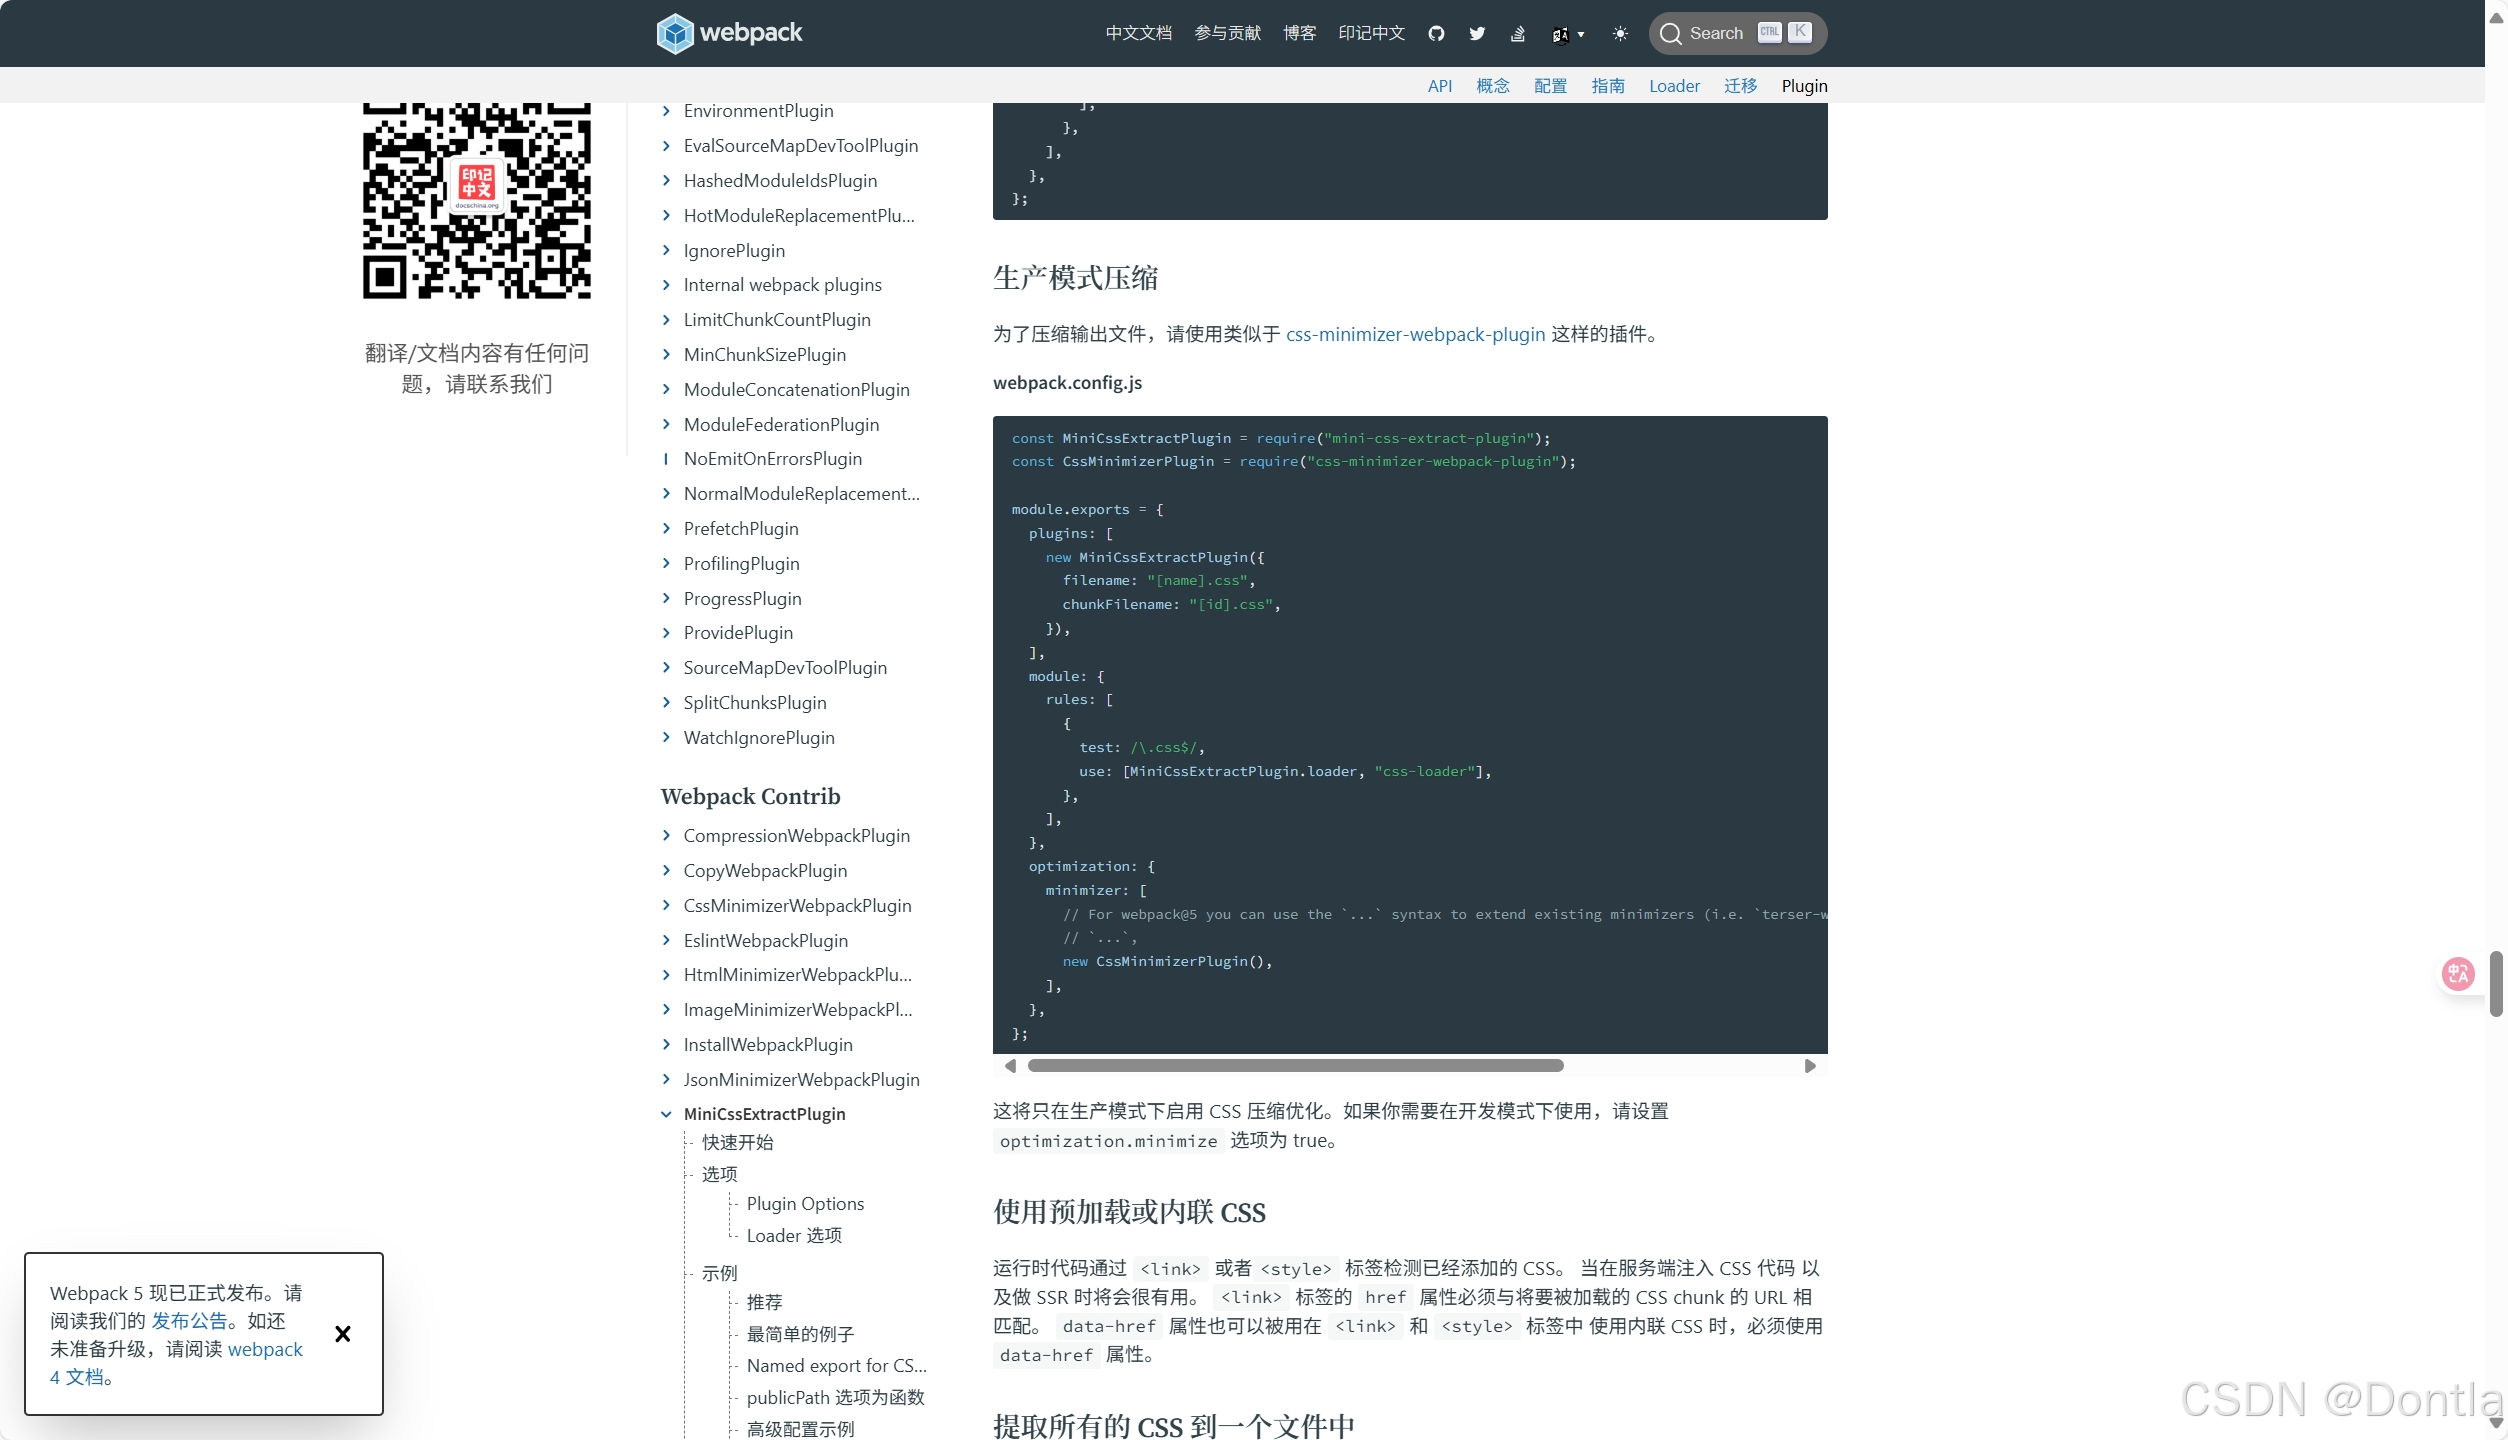Image resolution: width=2508 pixels, height=1440 pixels.
Task: Open the language selection dropdown
Action: coord(1567,34)
